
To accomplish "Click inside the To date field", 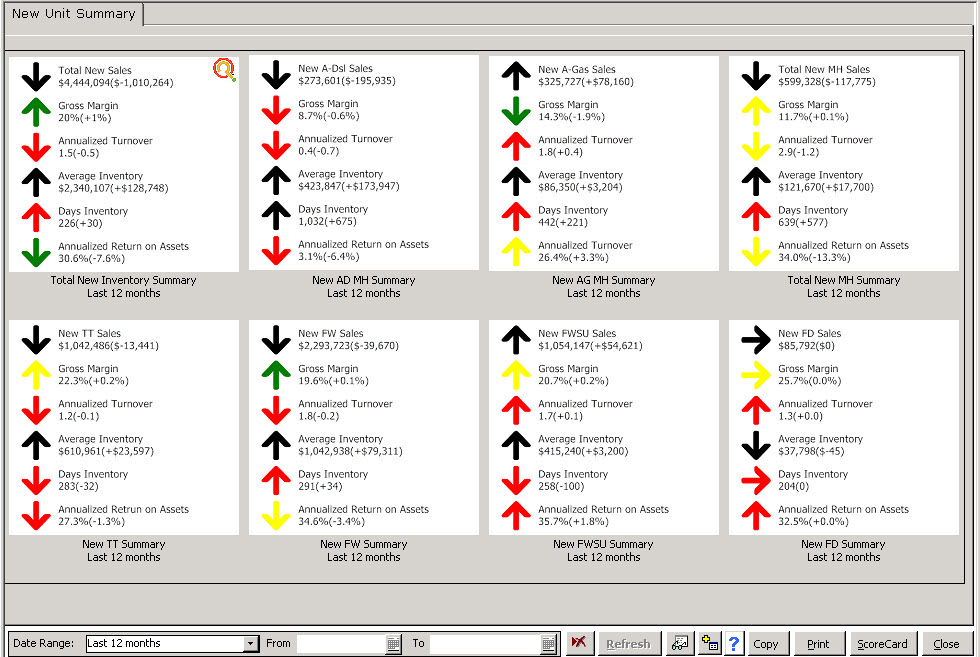I will pyautogui.click(x=484, y=644).
